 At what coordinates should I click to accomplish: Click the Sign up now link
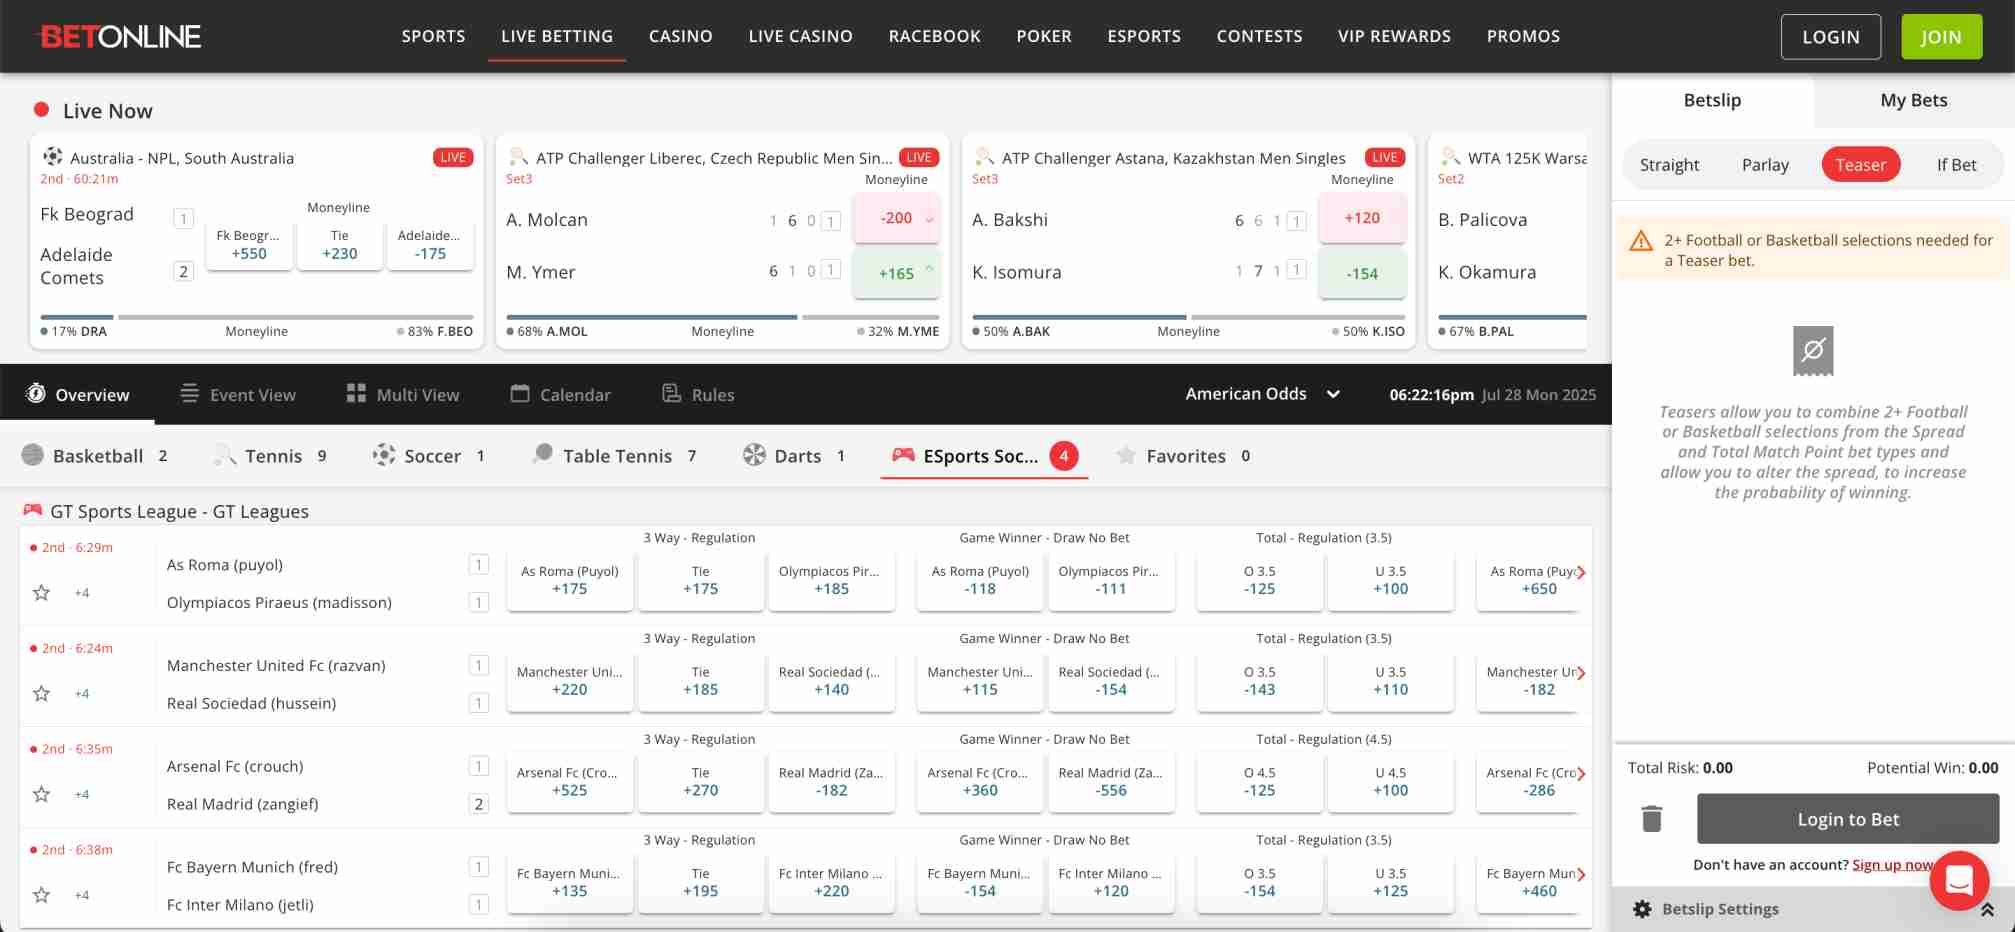click(x=1892, y=865)
